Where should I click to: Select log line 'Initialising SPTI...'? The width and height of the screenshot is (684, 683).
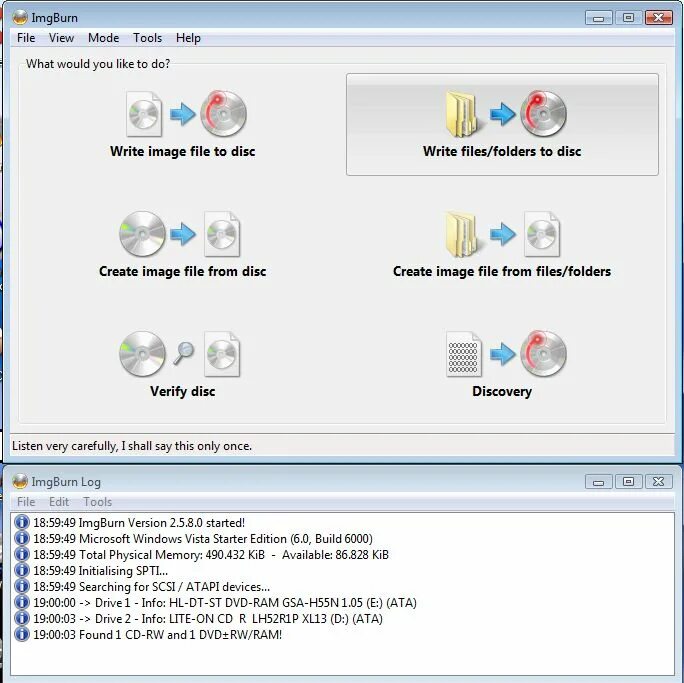pyautogui.click(x=100, y=570)
